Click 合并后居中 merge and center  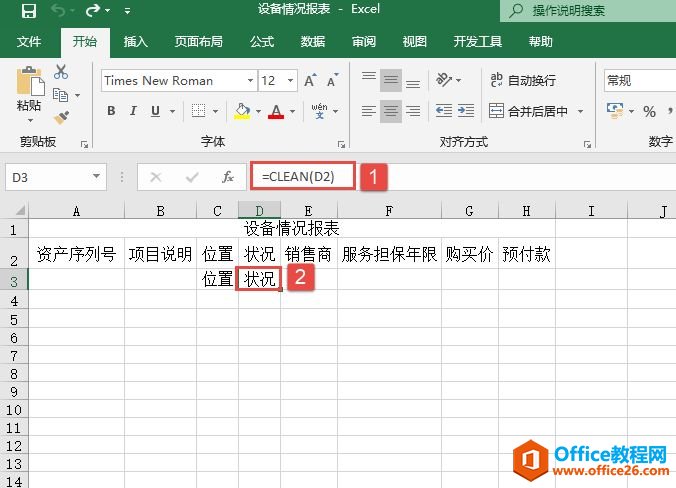[529, 111]
